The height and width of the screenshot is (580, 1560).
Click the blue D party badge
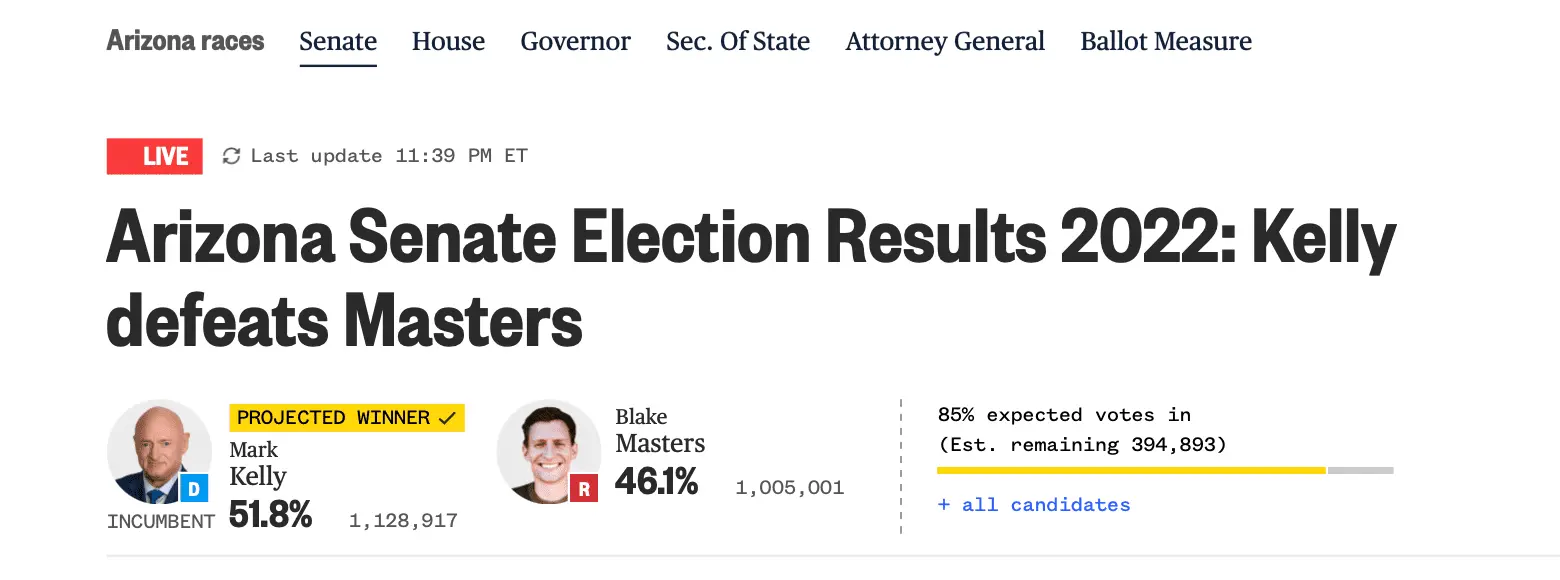pos(194,489)
